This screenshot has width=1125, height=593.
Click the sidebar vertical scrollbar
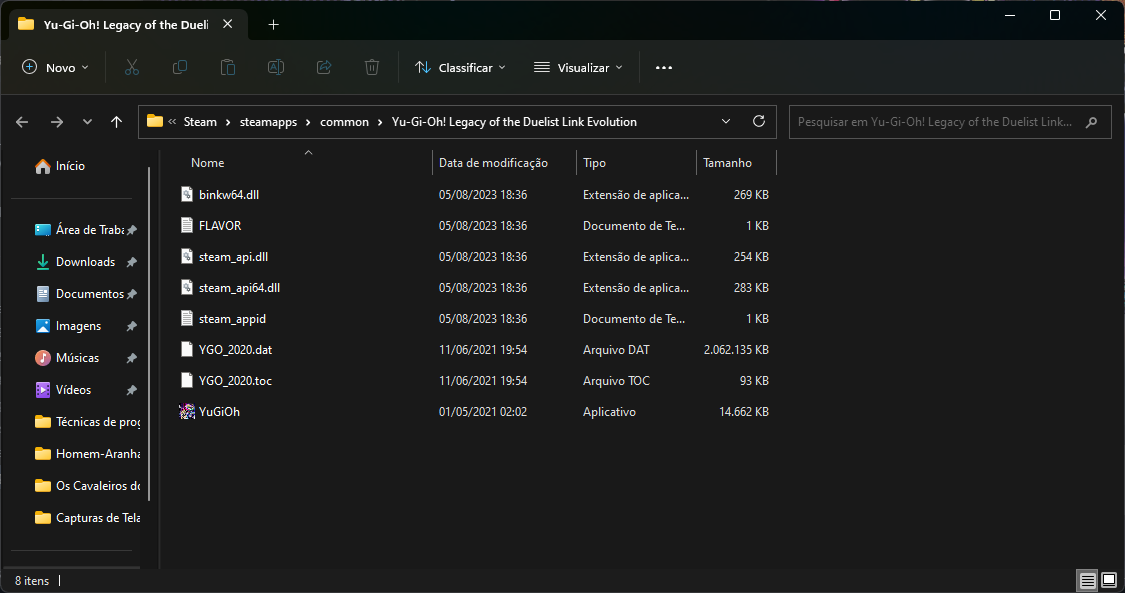[x=149, y=333]
